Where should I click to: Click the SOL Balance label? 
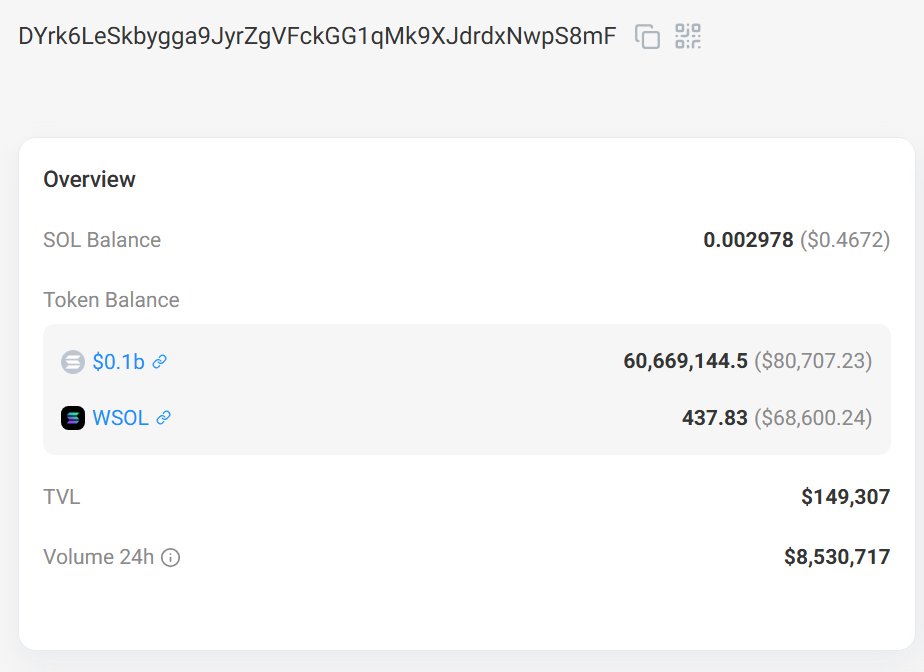point(102,240)
